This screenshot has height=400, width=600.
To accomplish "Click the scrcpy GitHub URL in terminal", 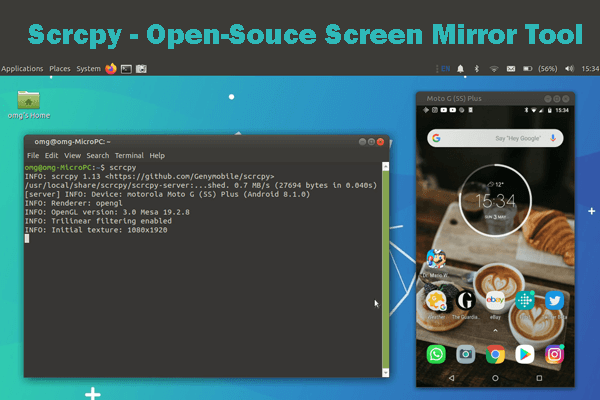I will [x=190, y=176].
